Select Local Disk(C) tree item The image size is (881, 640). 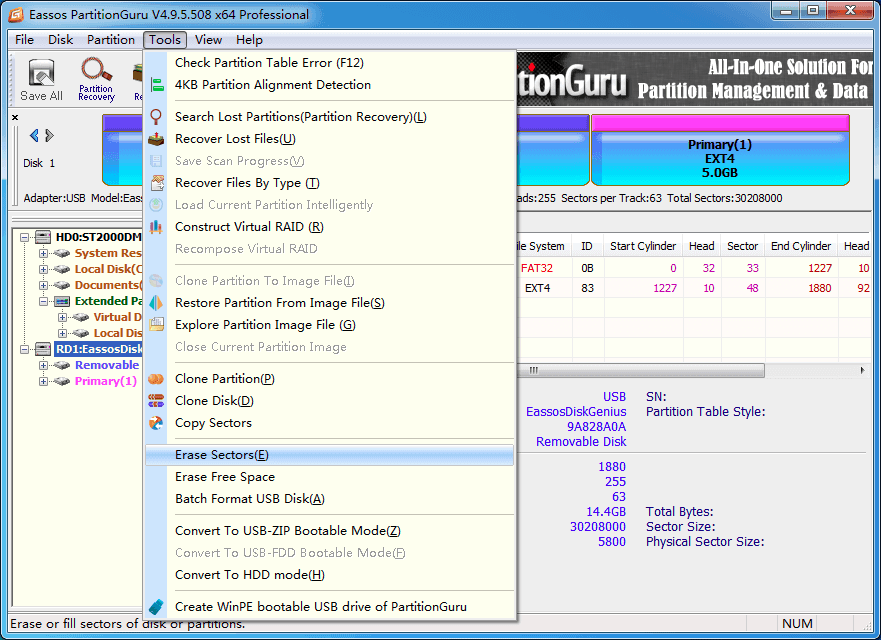[108, 269]
